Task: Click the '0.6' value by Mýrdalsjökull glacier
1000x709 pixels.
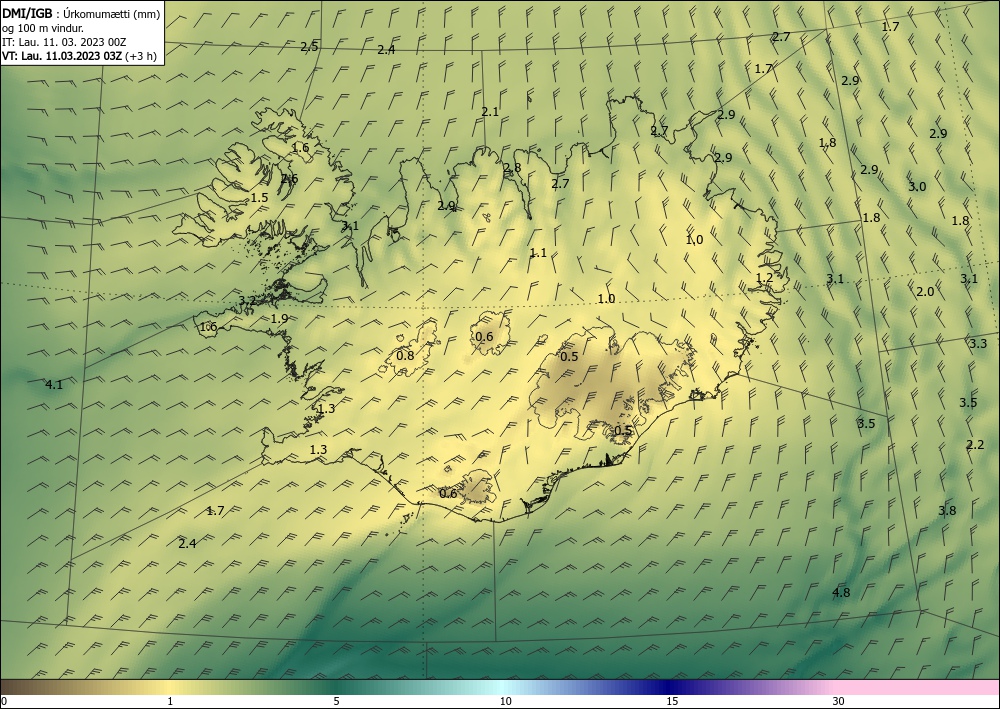Action: click(448, 493)
